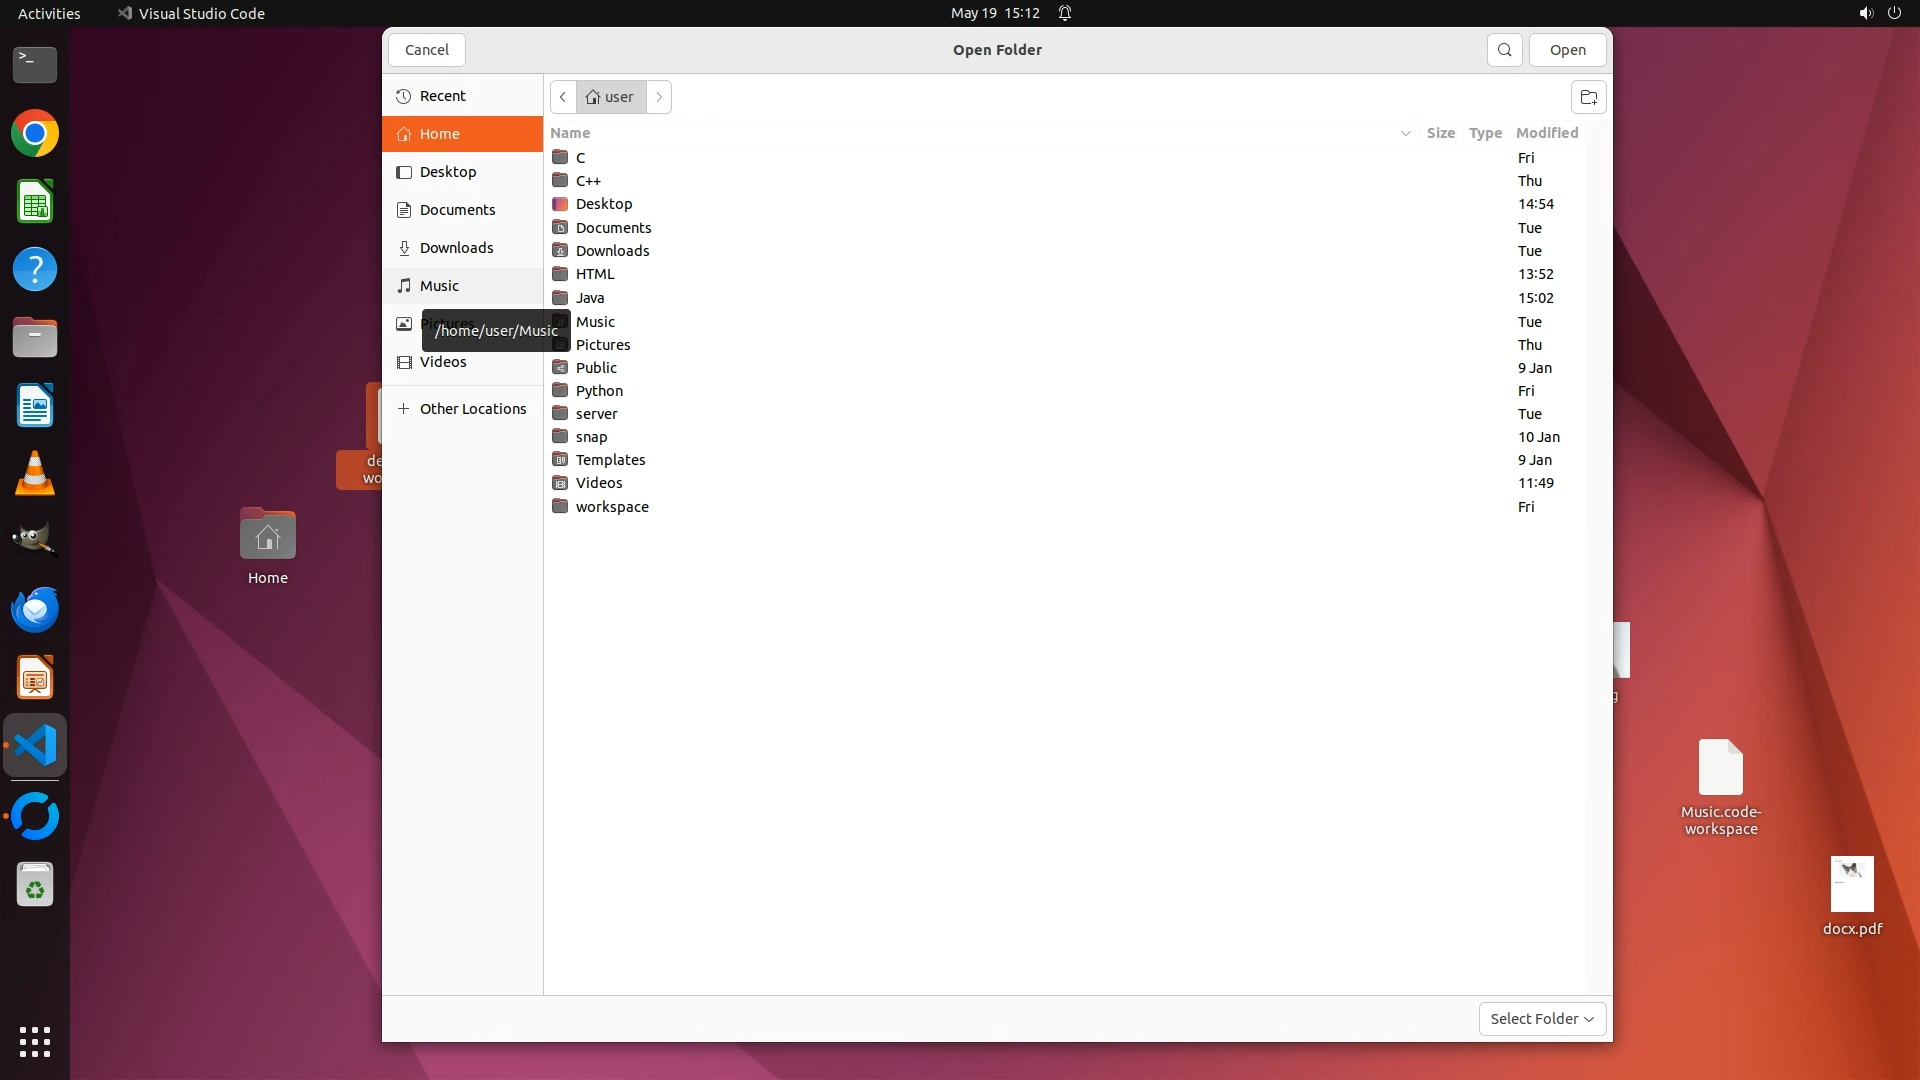Sort files by Modified column header
The image size is (1920, 1080).
point(1546,133)
